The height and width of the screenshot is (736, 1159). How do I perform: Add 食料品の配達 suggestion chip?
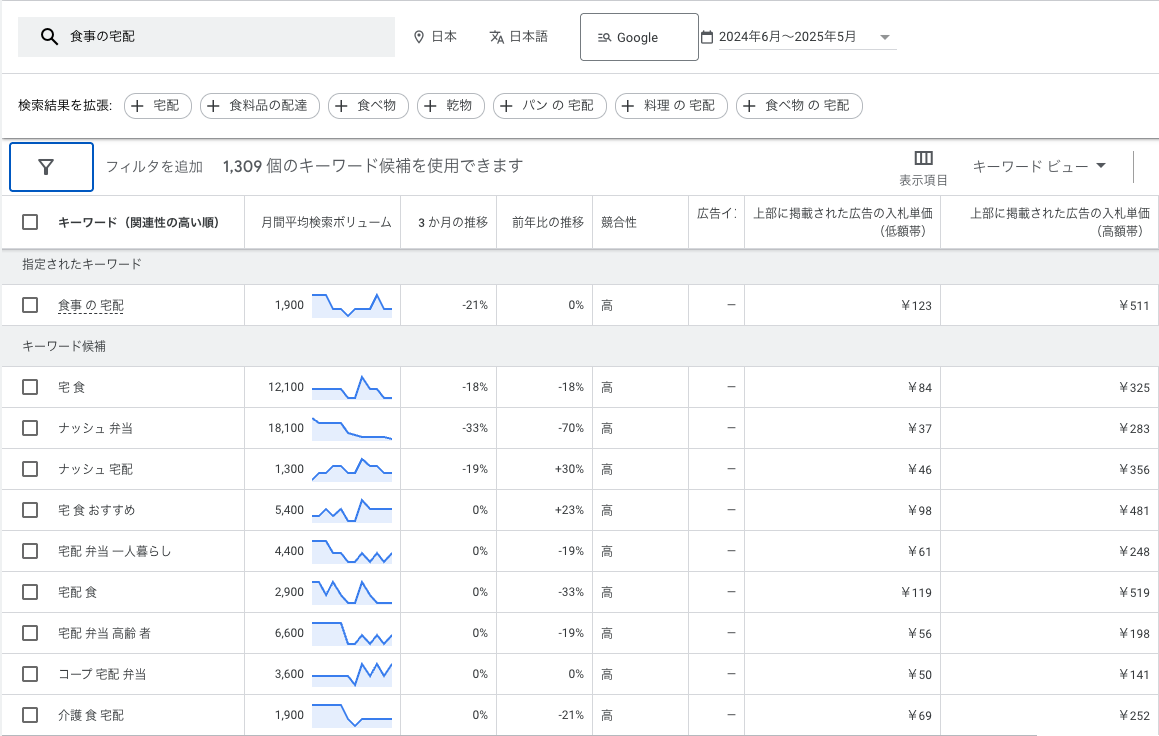pos(260,106)
